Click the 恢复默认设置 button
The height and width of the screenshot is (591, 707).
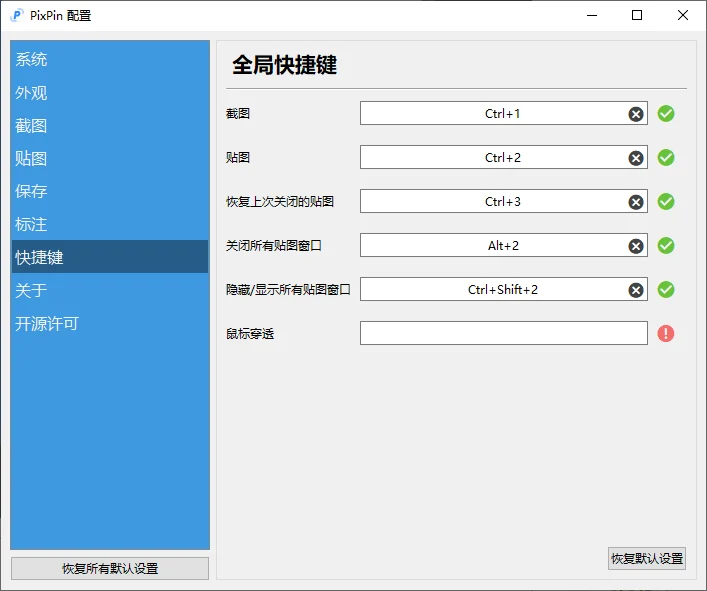(647, 559)
